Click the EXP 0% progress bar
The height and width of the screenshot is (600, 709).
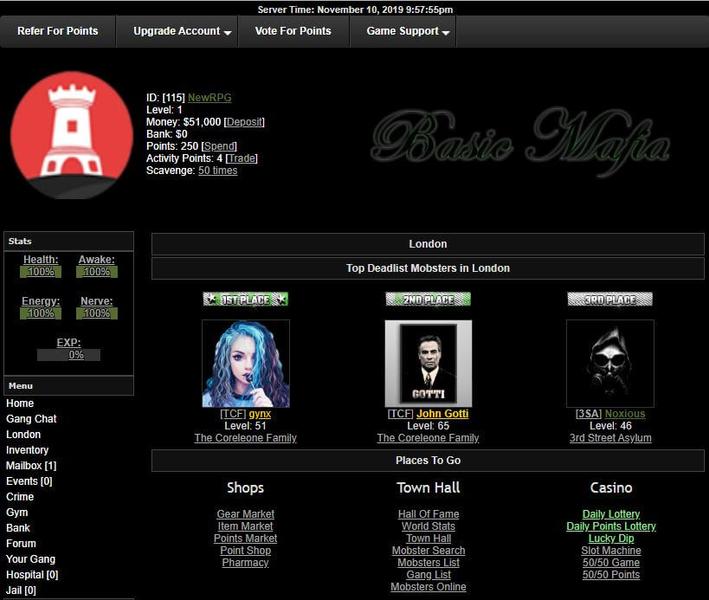pos(69,355)
